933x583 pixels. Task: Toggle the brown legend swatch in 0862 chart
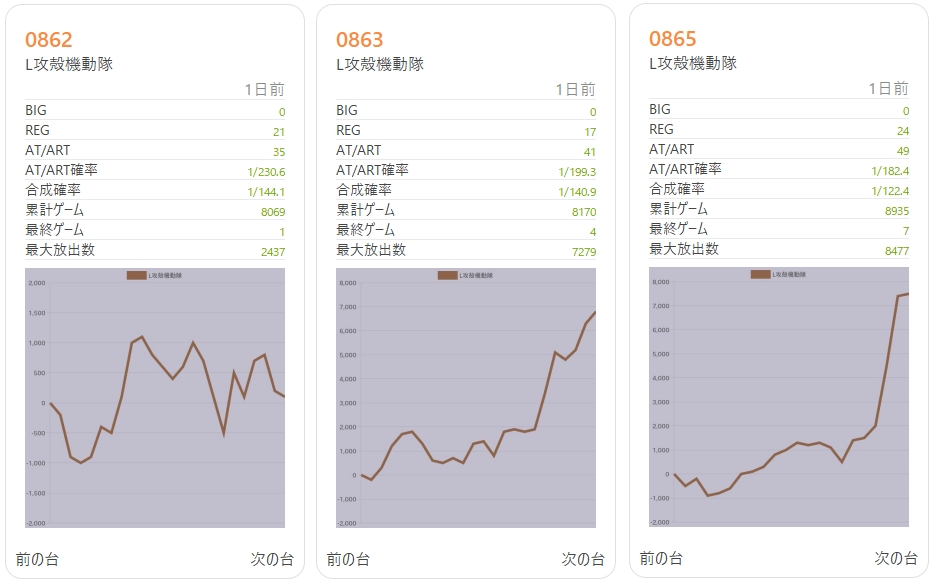[136, 275]
